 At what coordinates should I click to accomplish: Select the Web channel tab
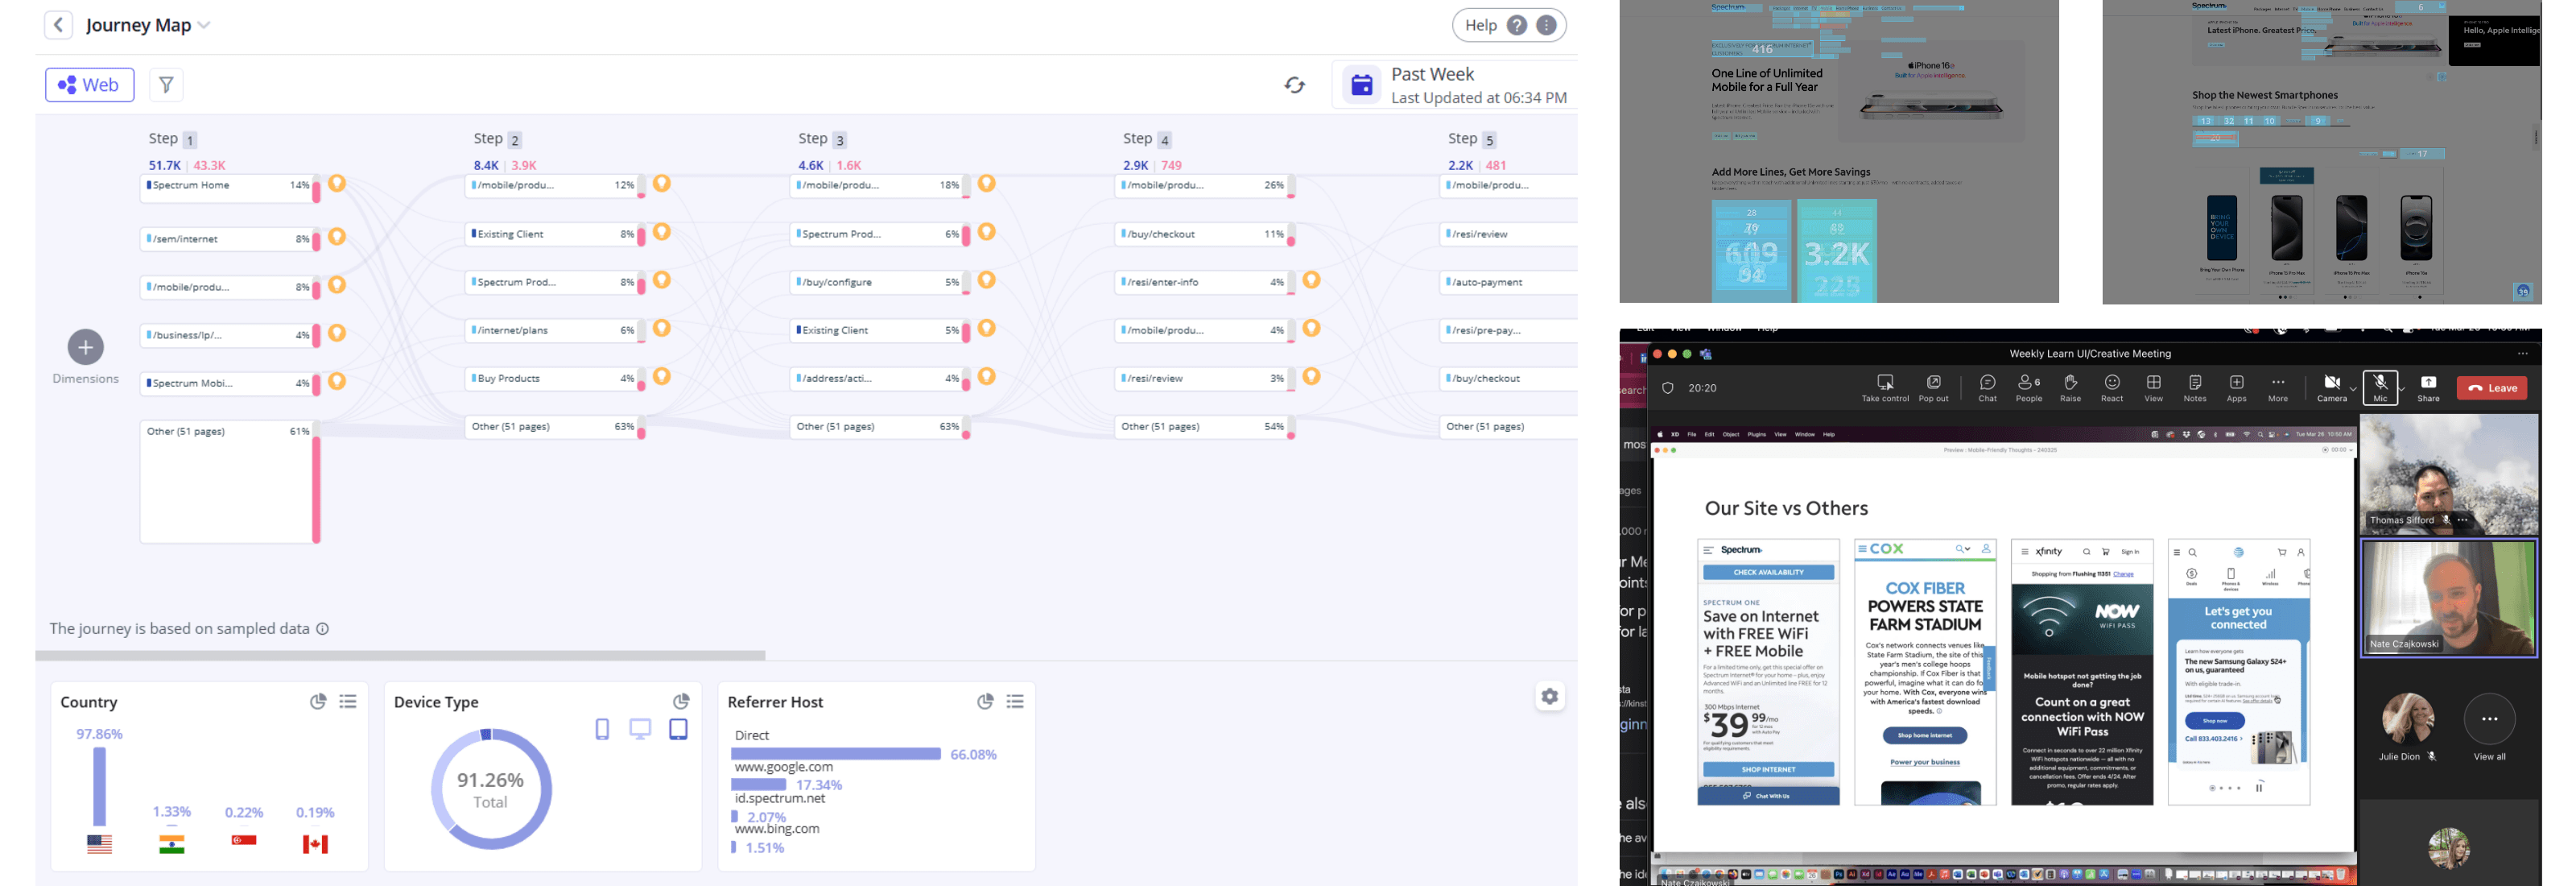(x=89, y=85)
